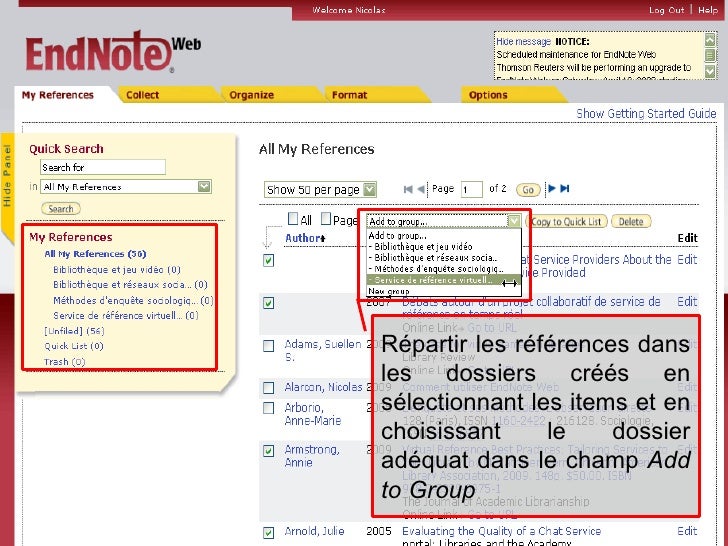Check the Adams, Suellen row checkbox

point(268,346)
